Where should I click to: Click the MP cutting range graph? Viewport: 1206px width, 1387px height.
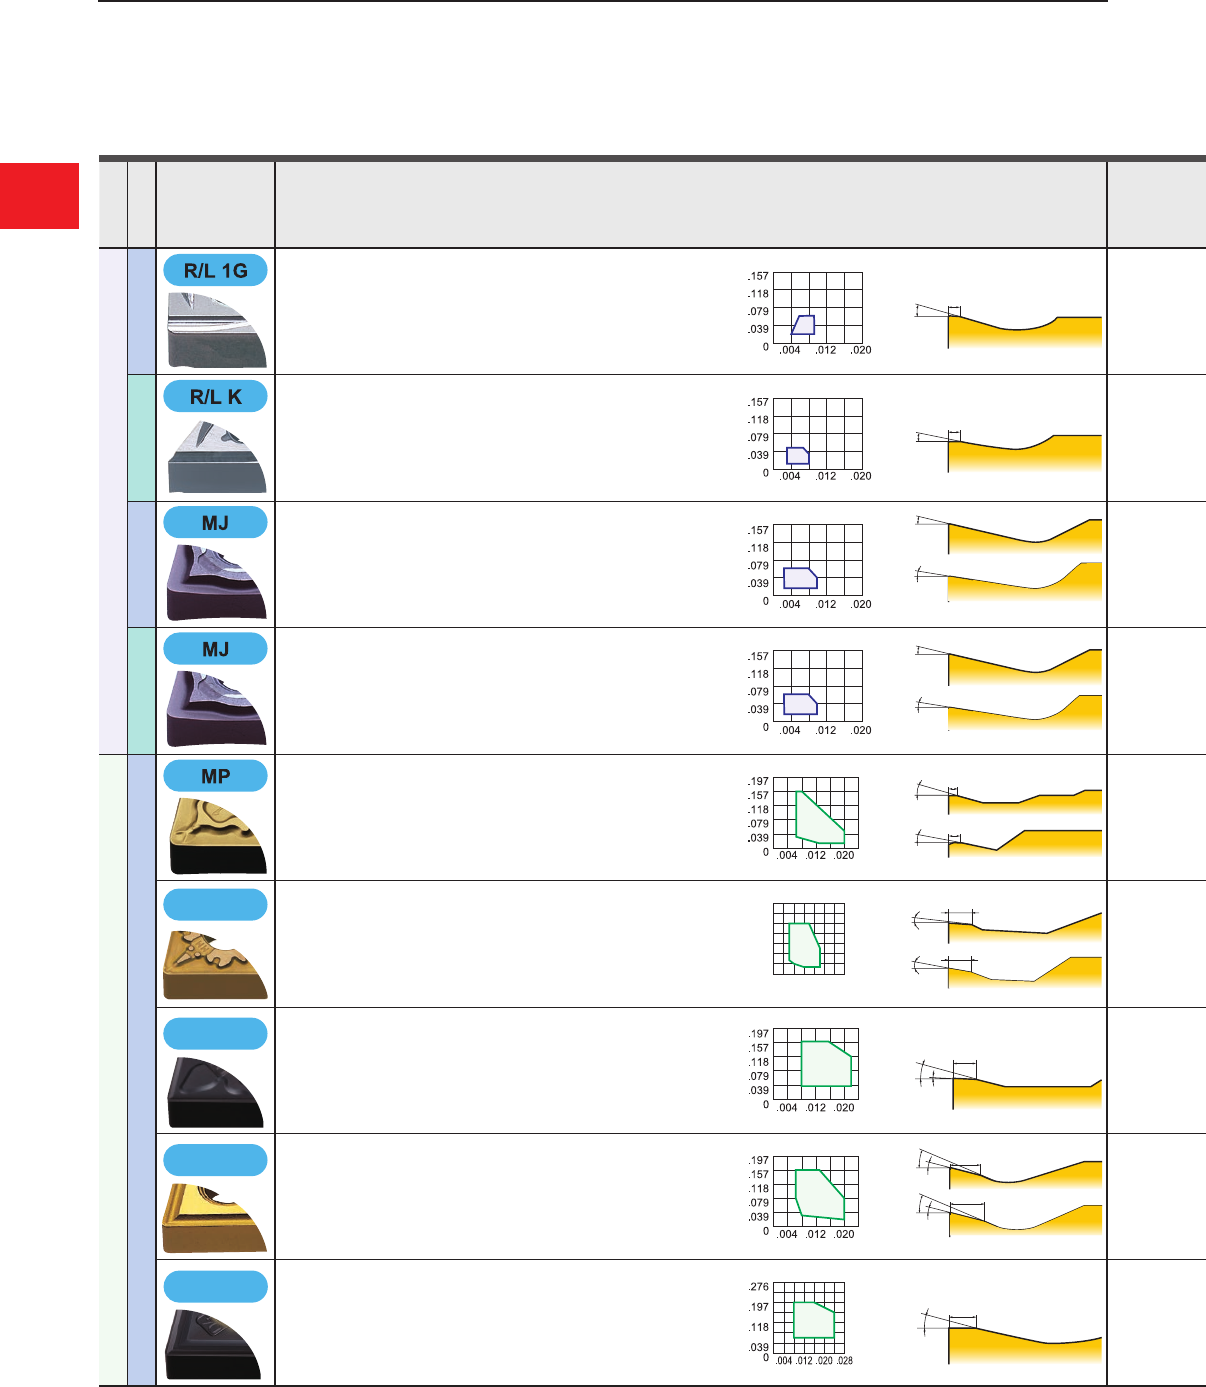(815, 814)
